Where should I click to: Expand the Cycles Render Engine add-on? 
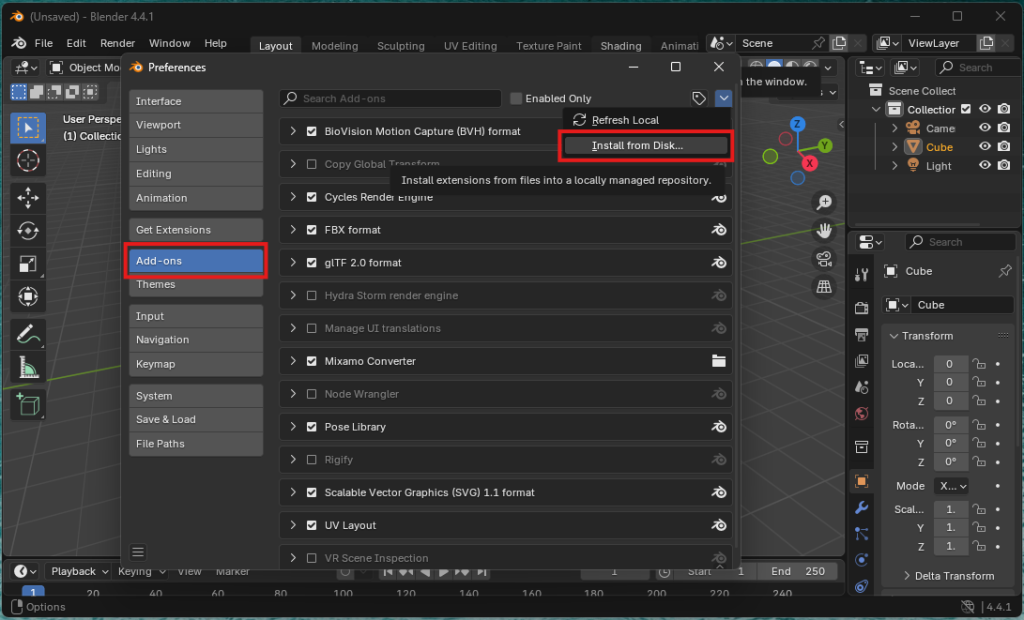pyautogui.click(x=293, y=197)
